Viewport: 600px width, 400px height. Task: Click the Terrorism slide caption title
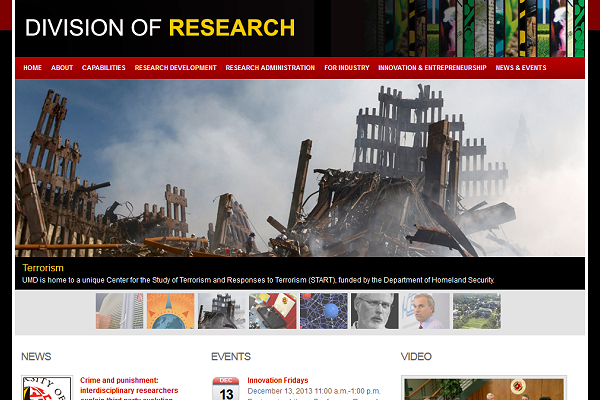pos(43,268)
